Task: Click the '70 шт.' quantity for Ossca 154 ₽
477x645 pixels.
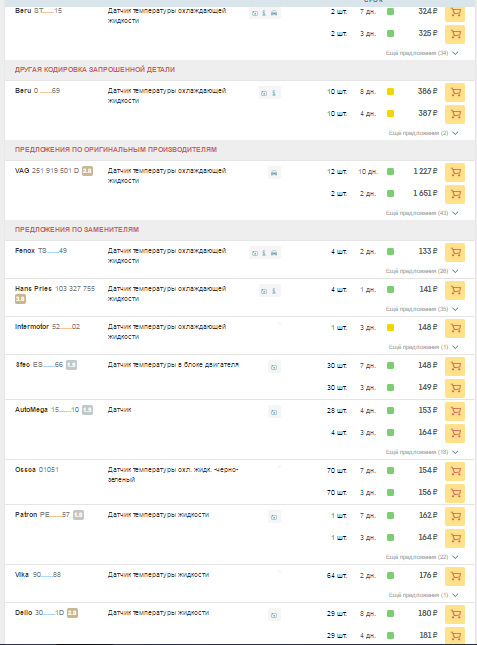Action: click(x=336, y=471)
